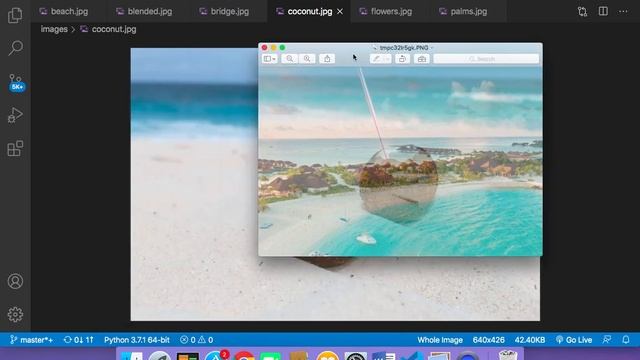Open Finder from the Dock
This screenshot has width=640, height=360.
pos(132,356)
